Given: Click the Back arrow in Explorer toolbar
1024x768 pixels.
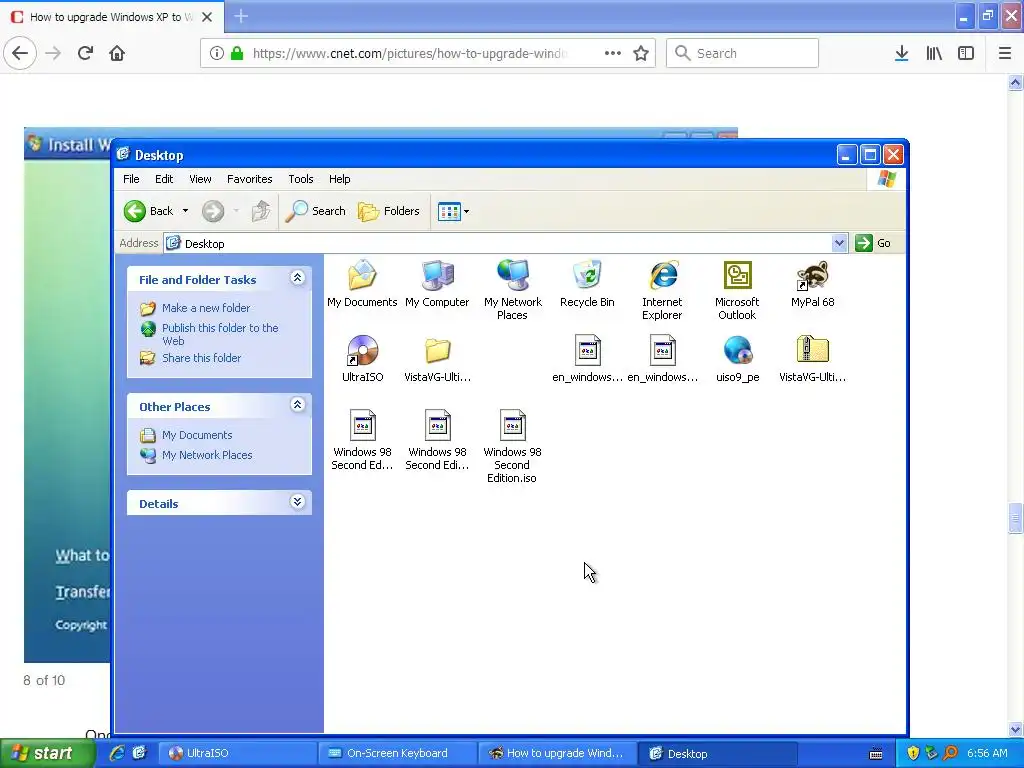Looking at the screenshot, I should pyautogui.click(x=149, y=211).
